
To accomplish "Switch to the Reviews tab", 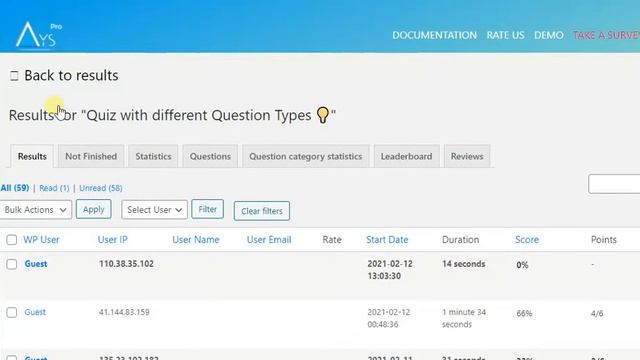I will 467,156.
